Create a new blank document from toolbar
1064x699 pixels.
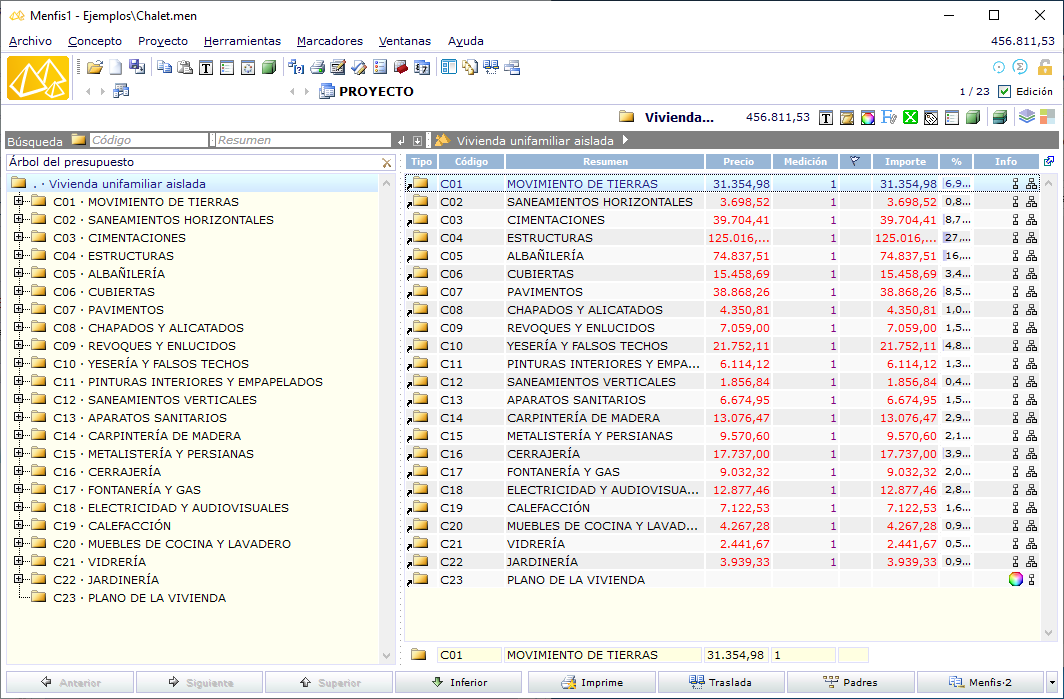(x=116, y=67)
